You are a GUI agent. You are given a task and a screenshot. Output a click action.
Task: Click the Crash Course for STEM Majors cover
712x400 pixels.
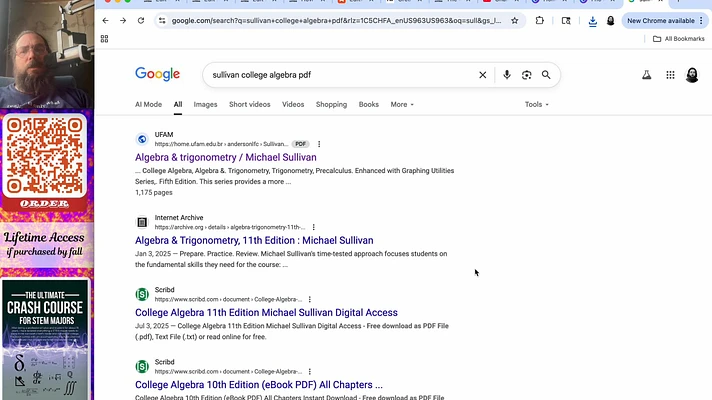pyautogui.click(x=45, y=340)
